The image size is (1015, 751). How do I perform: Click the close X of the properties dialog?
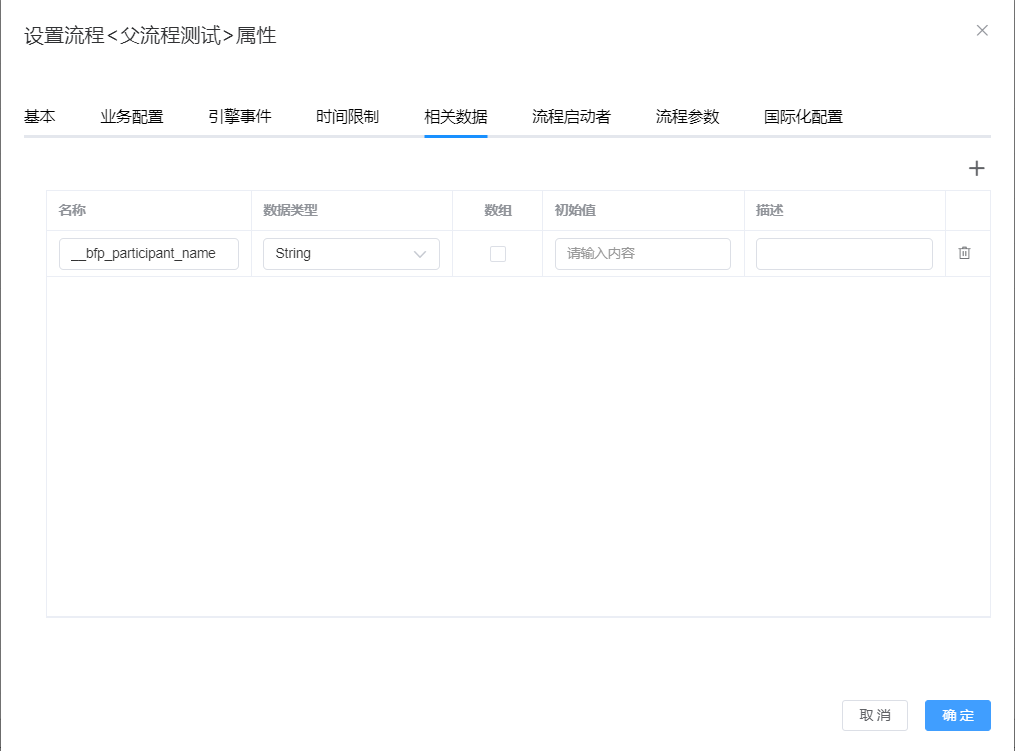tap(982, 30)
